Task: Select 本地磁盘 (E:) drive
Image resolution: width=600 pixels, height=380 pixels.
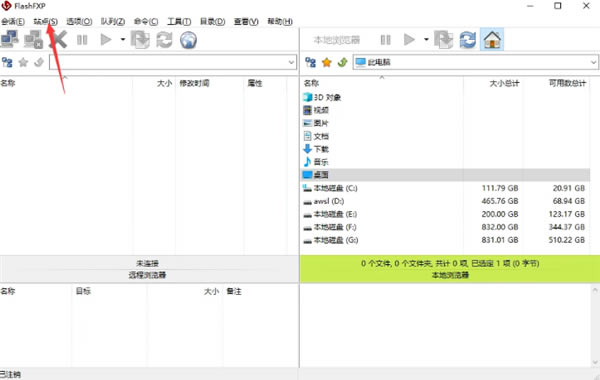Action: 330,214
